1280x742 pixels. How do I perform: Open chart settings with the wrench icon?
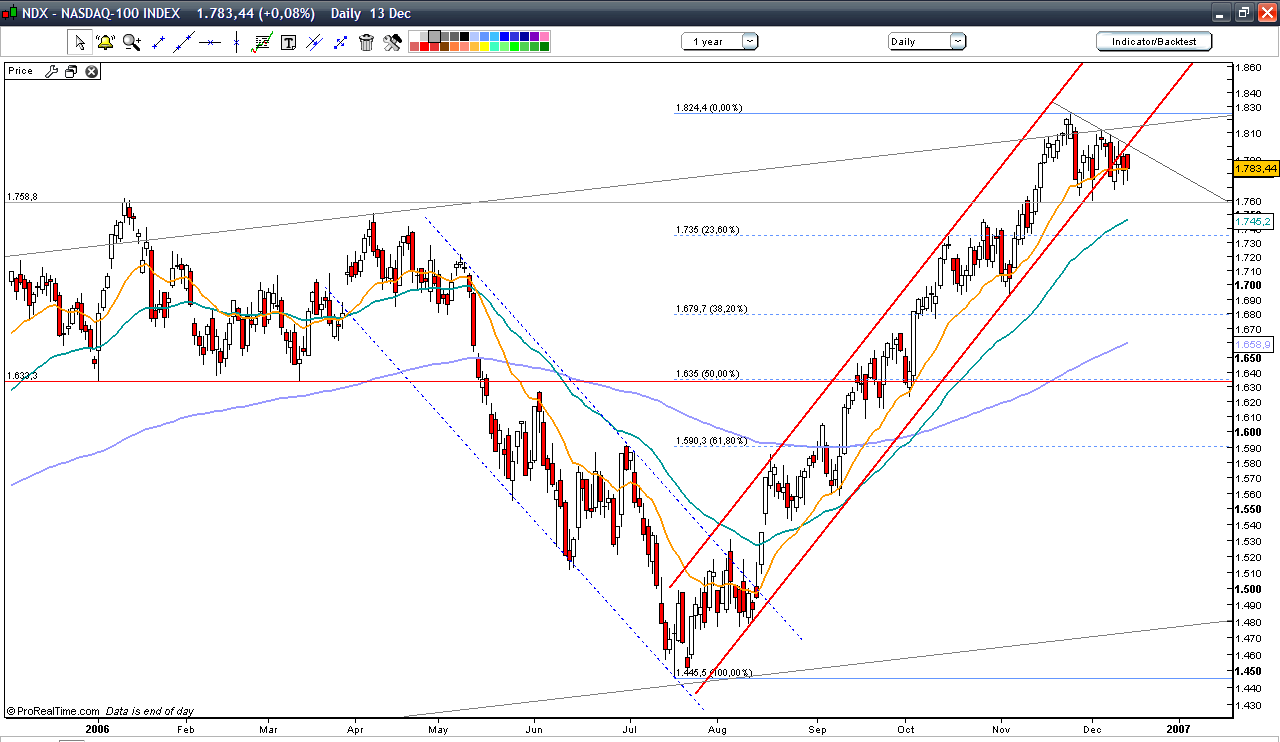[x=392, y=42]
